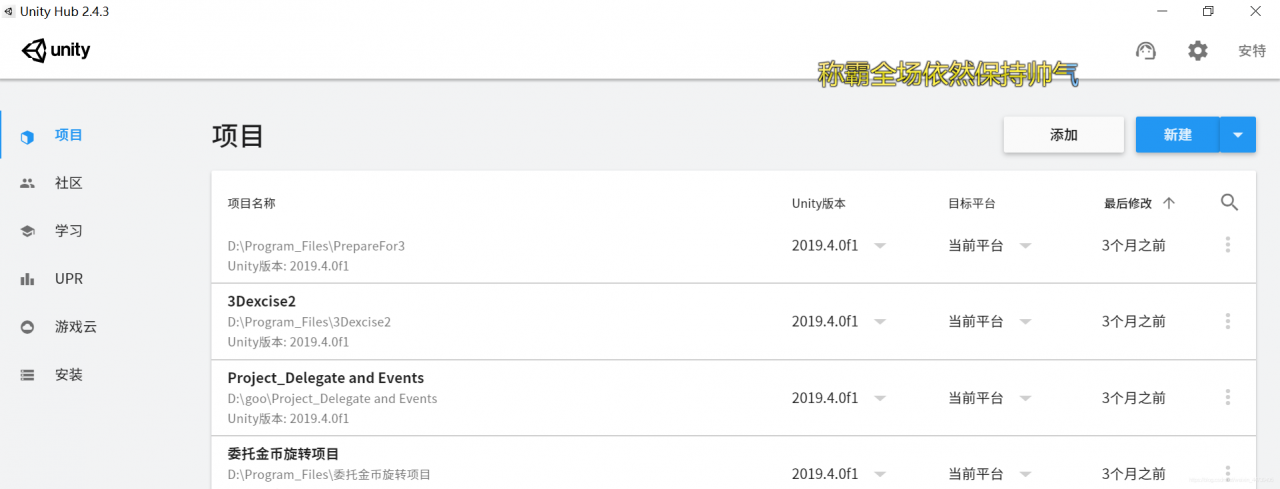The width and height of the screenshot is (1280, 489).
Task: Open the Unity logo home icon
Action: pos(56,50)
